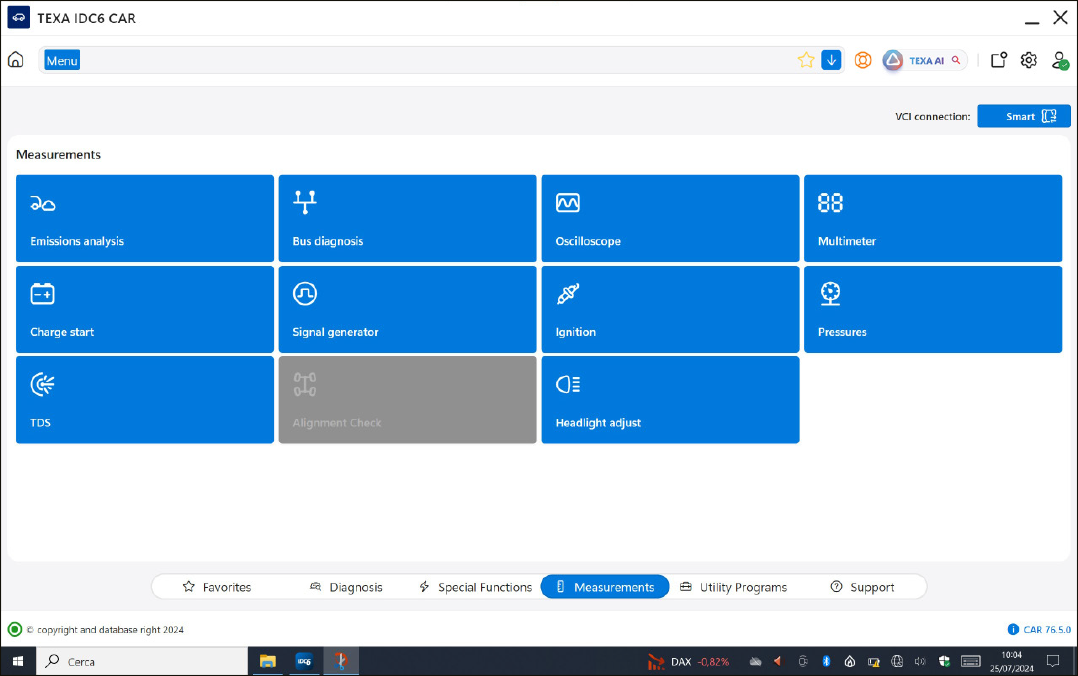Screen dimensions: 1078x676
Task: Select the Pressures tile
Action: [932, 309]
